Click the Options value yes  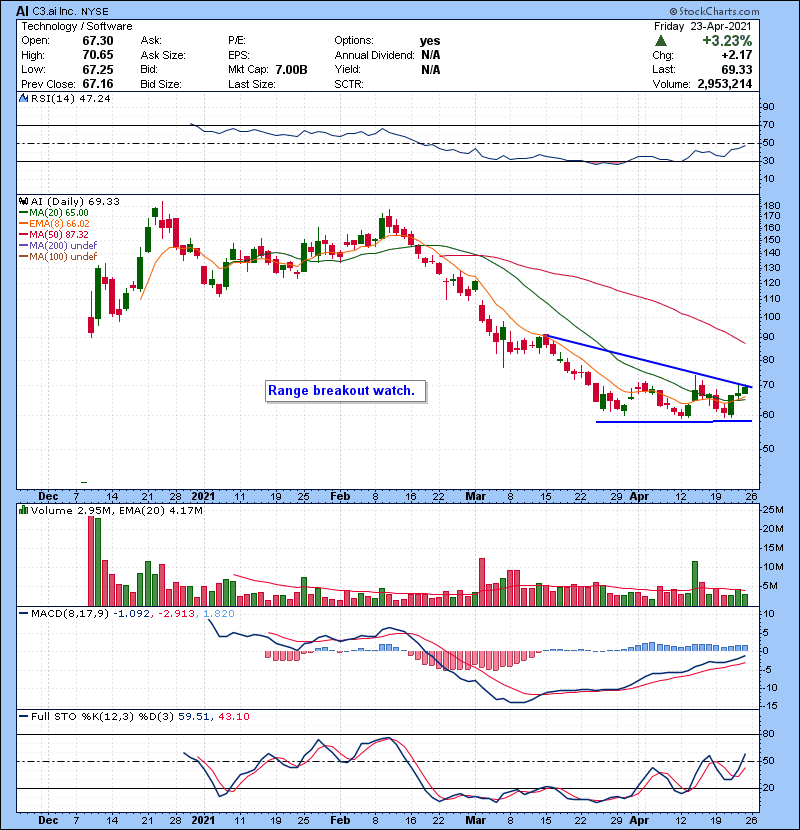pyautogui.click(x=430, y=41)
